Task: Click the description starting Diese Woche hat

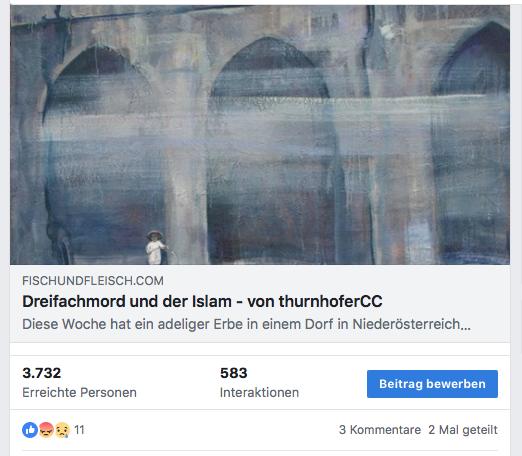Action: click(246, 324)
